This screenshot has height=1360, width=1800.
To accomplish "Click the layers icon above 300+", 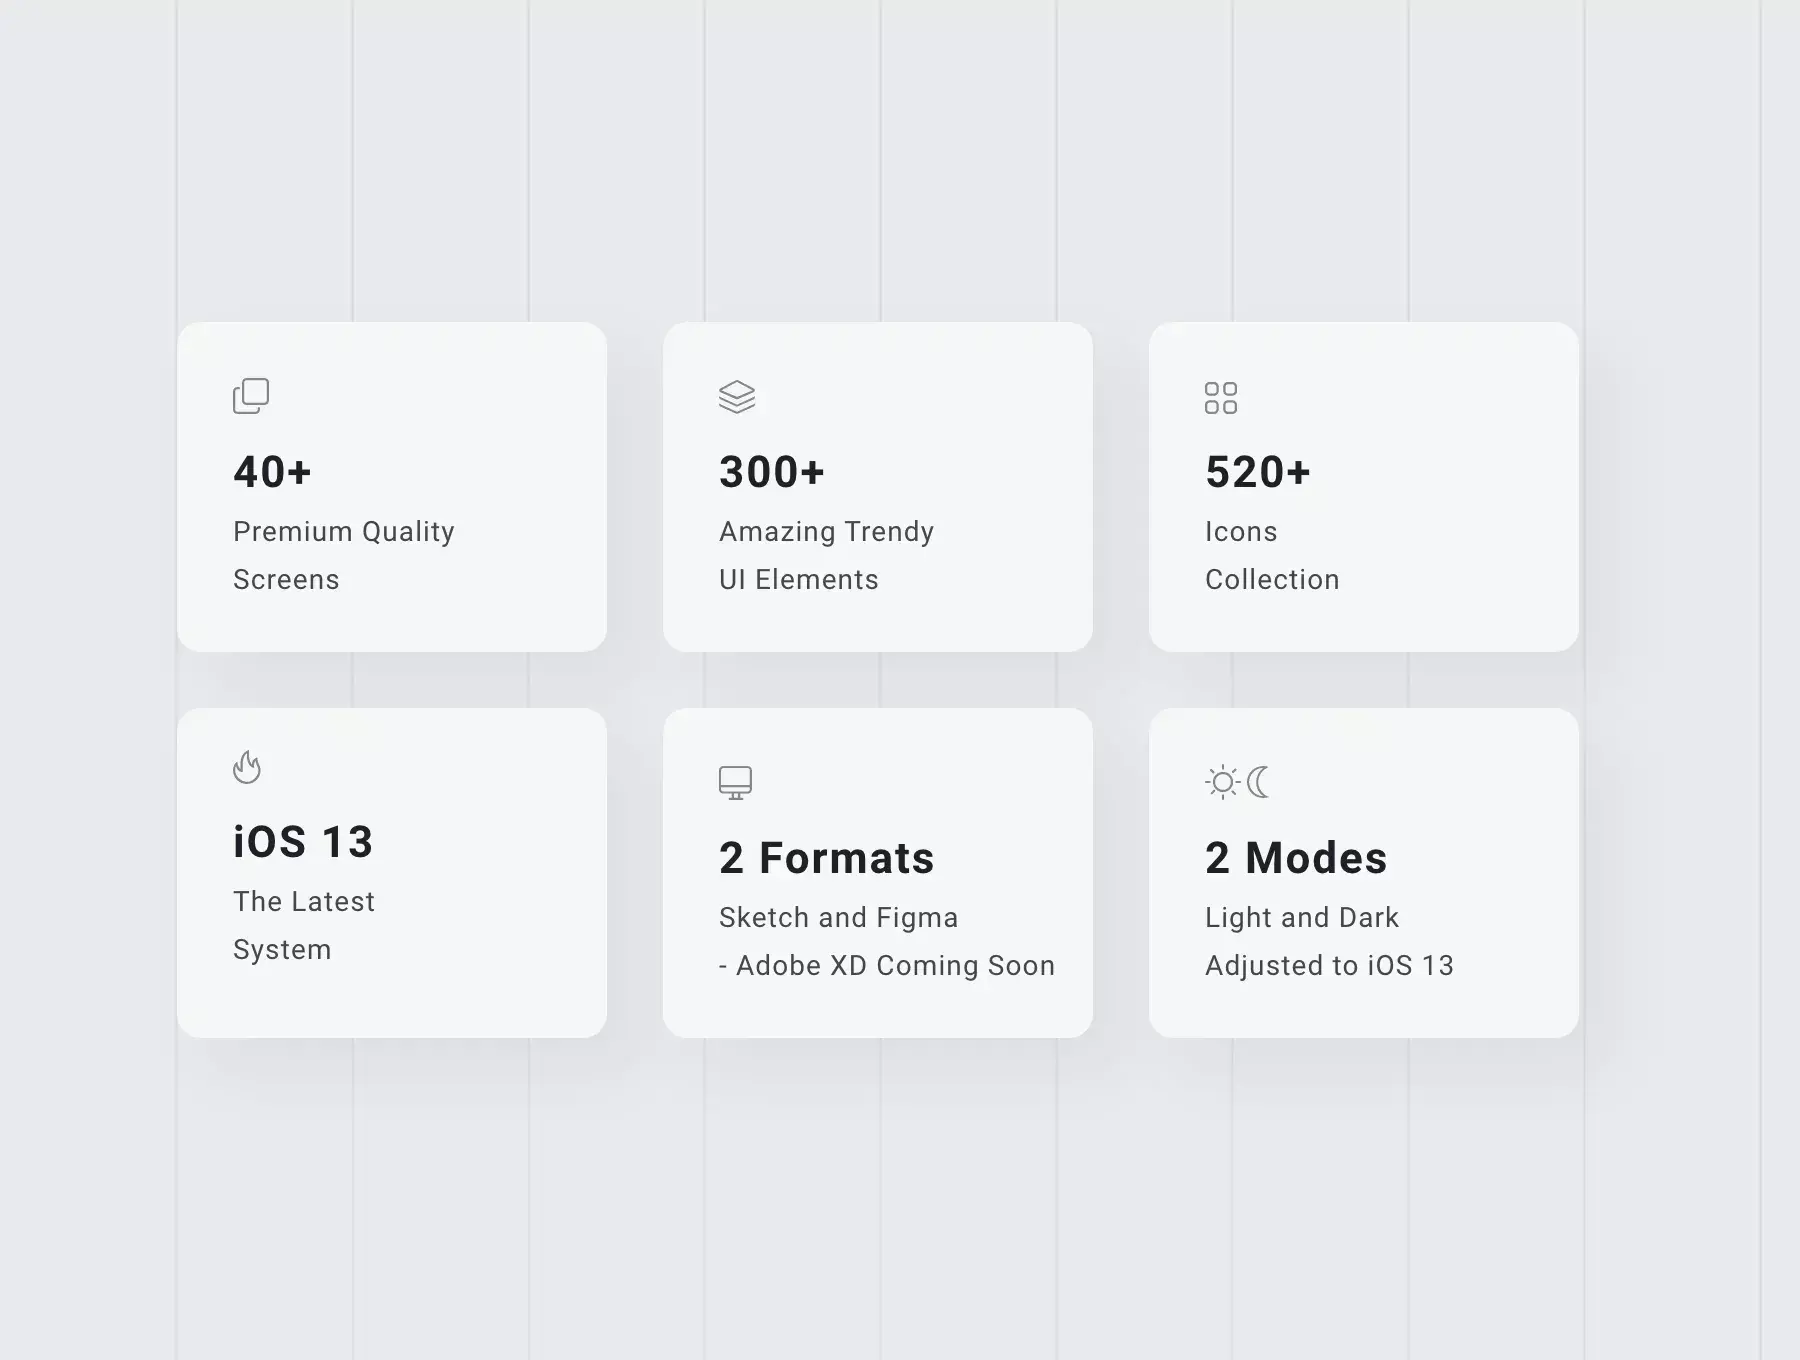I will click(737, 397).
